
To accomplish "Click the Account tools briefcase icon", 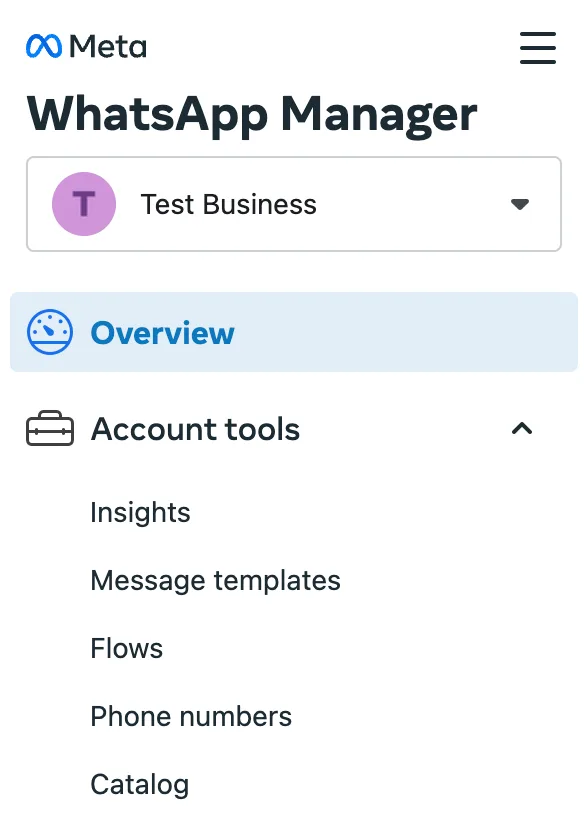I will (48, 428).
